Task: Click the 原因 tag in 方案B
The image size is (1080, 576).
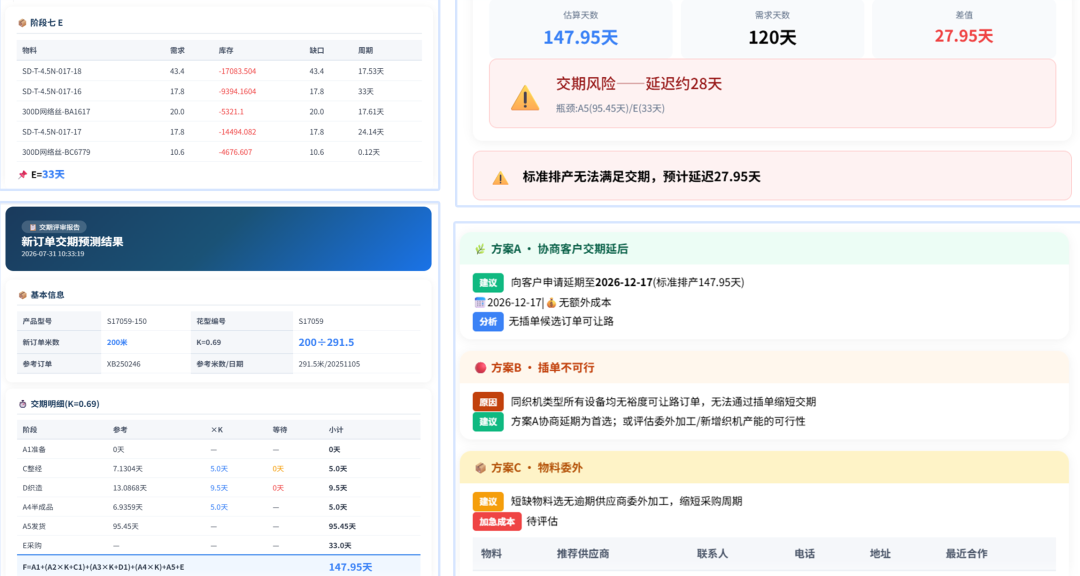Action: point(488,402)
